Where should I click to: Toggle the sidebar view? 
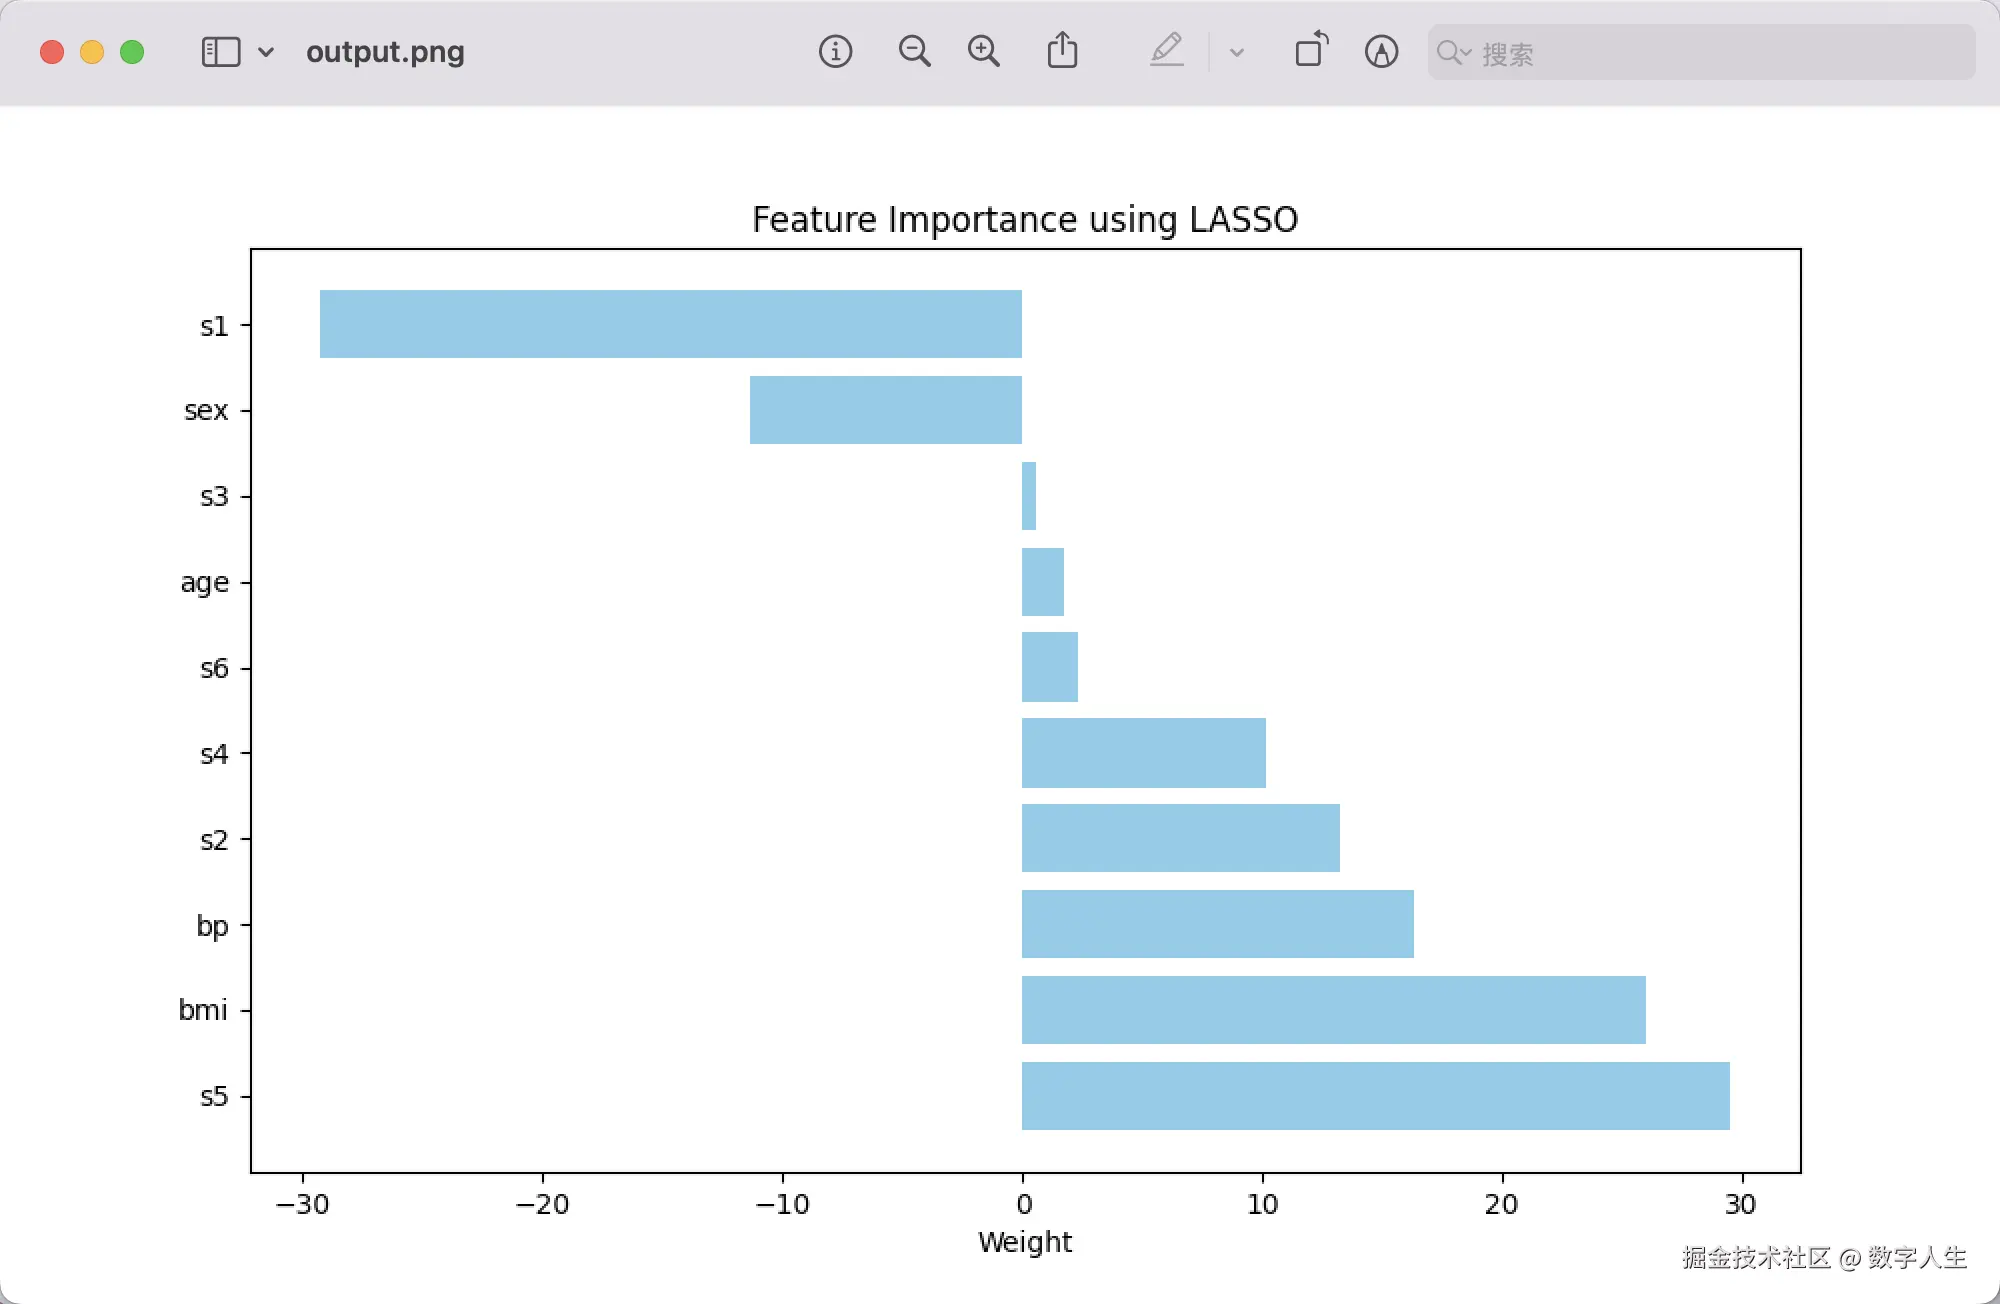tap(221, 52)
